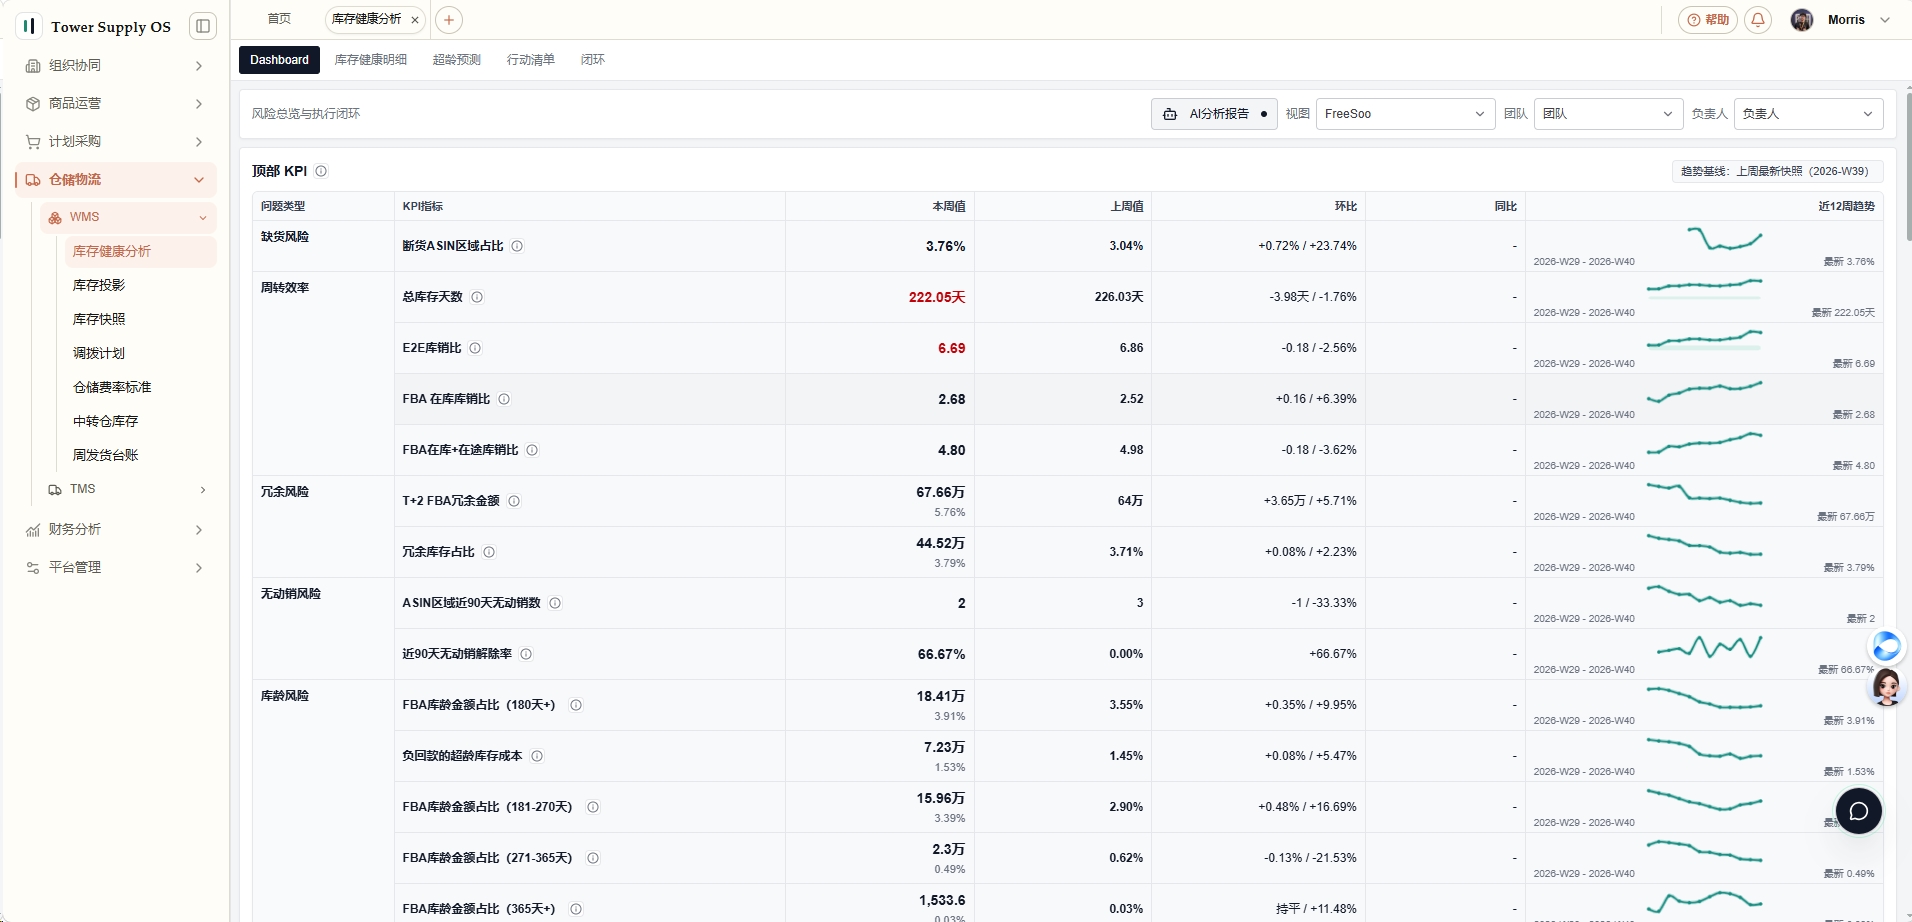
Task: Switch to 超龄预测 tab
Action: pyautogui.click(x=457, y=60)
